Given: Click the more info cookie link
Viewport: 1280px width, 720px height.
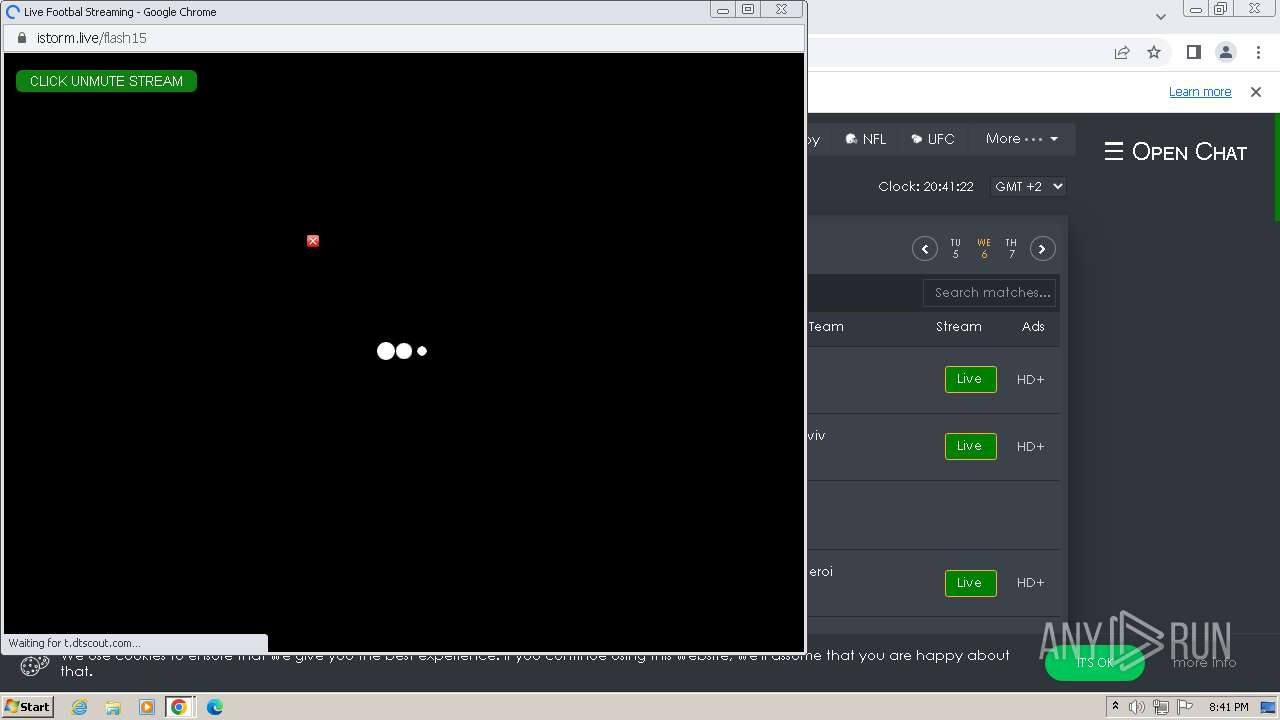Looking at the screenshot, I should [1204, 663].
